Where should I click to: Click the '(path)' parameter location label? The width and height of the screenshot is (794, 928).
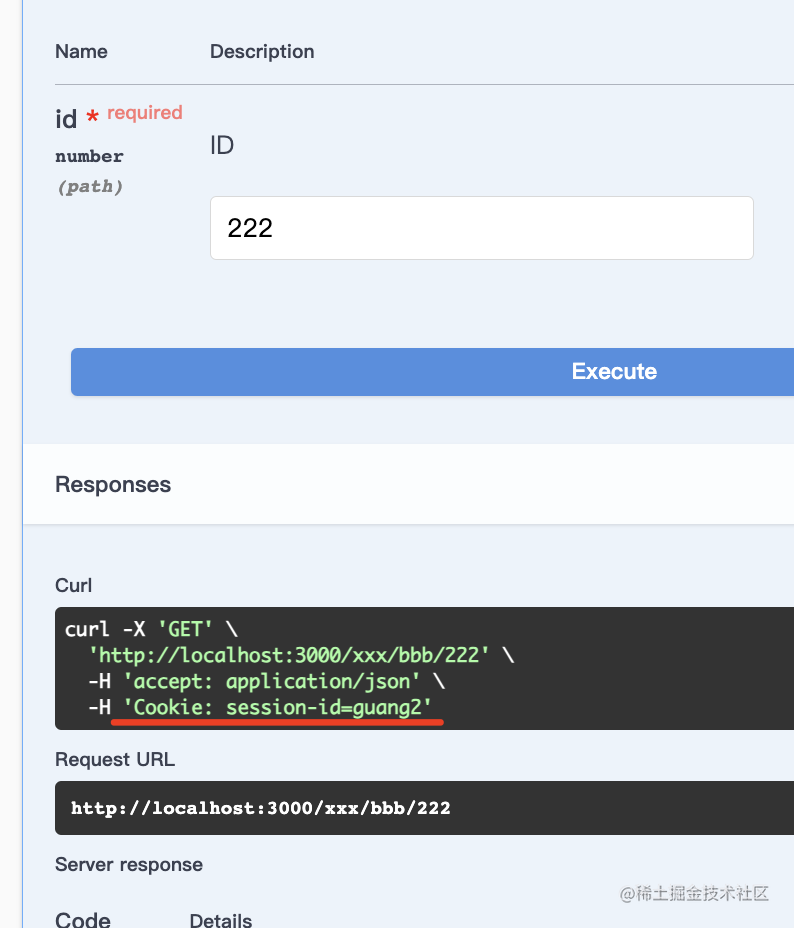(x=89, y=187)
